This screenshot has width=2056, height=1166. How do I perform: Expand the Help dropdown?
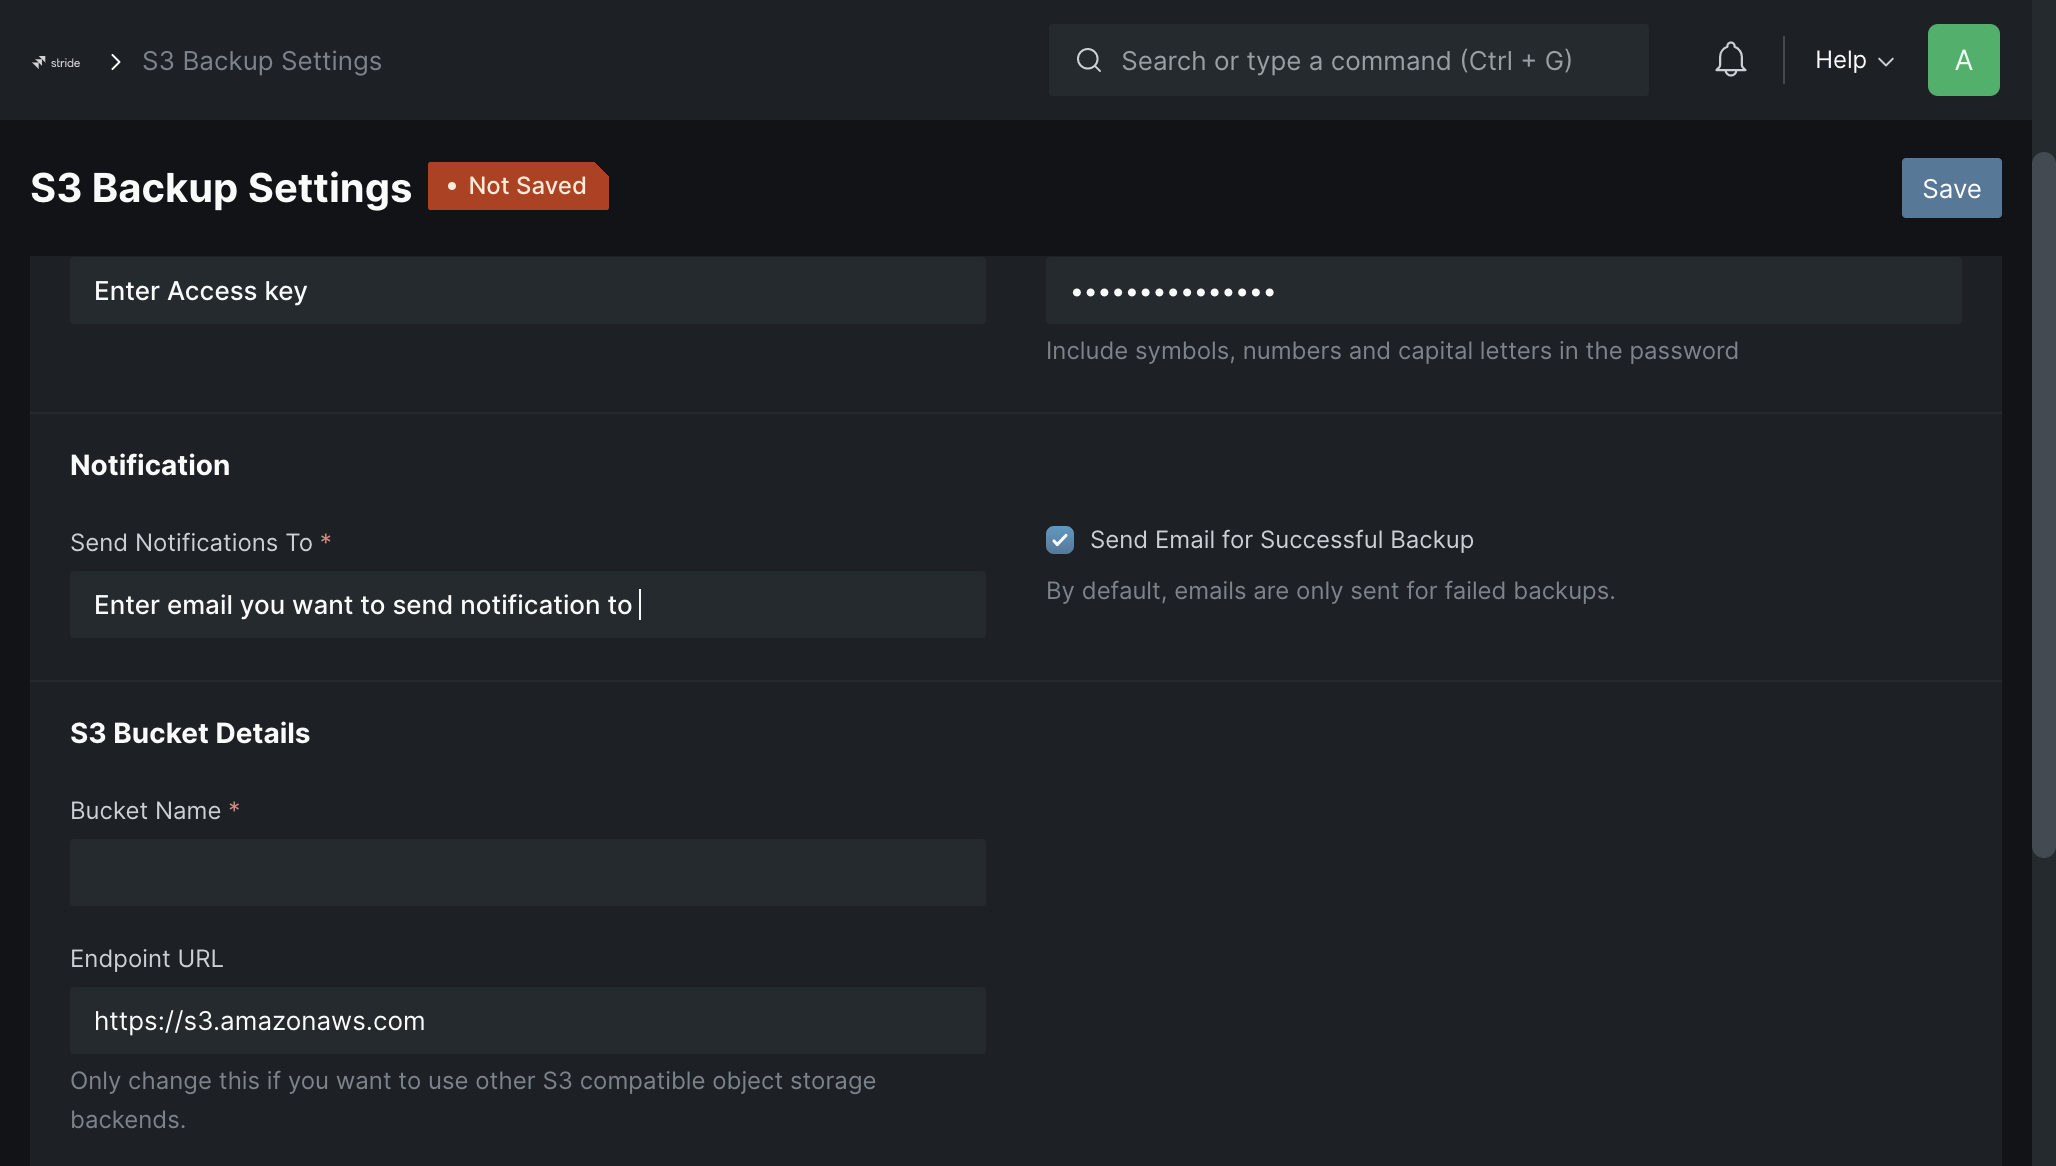pos(1854,60)
